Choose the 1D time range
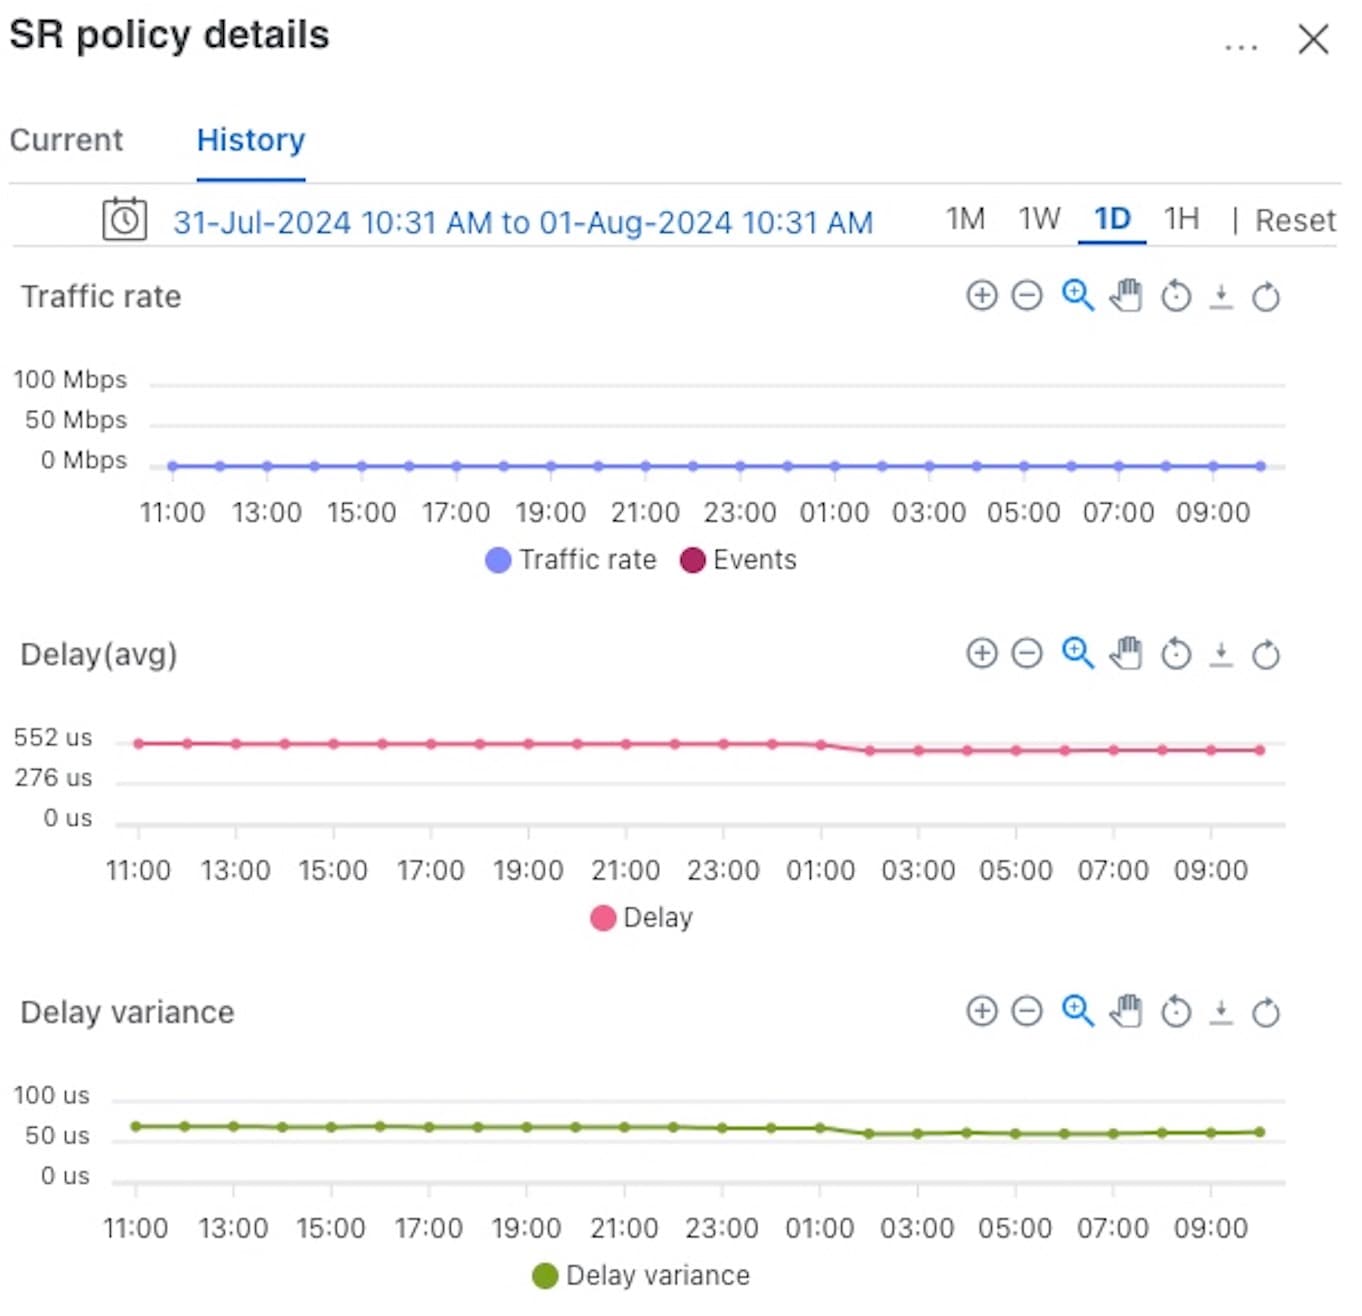Viewport: 1362px width, 1316px height. pos(1112,219)
